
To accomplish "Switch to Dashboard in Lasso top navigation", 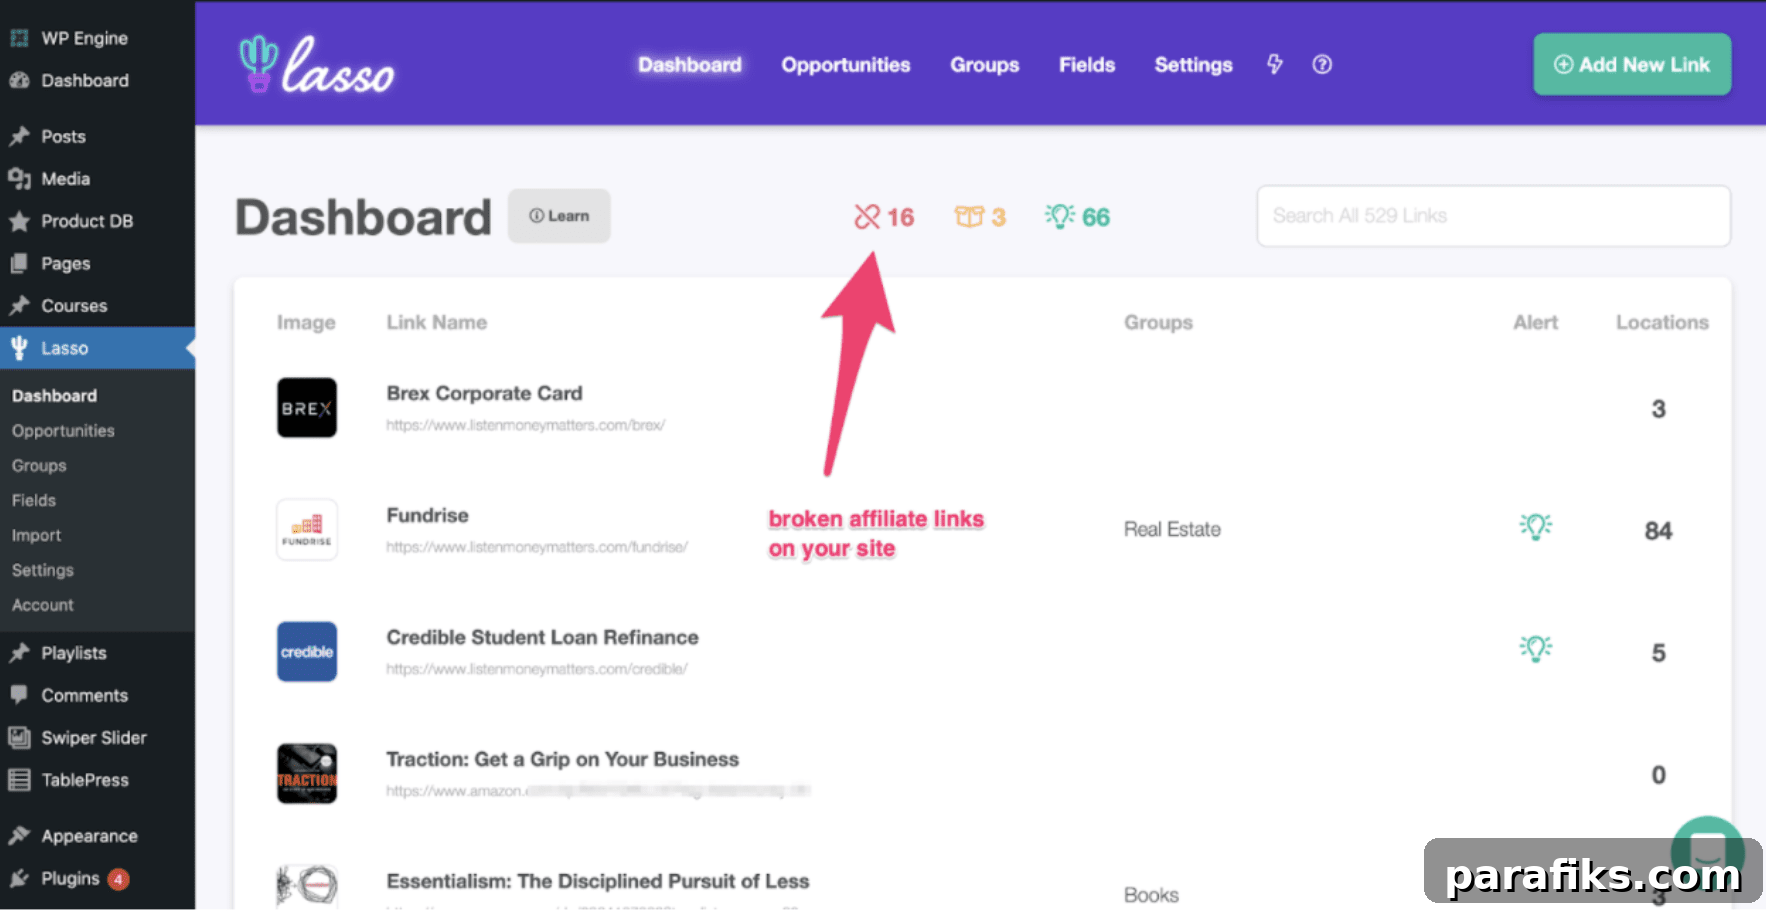I will 690,64.
